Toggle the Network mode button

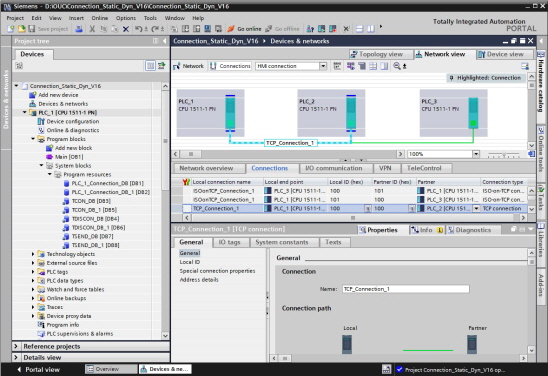[188, 66]
